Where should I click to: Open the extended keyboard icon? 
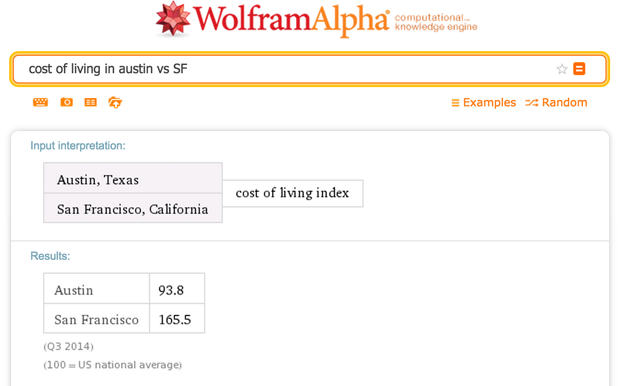click(40, 102)
